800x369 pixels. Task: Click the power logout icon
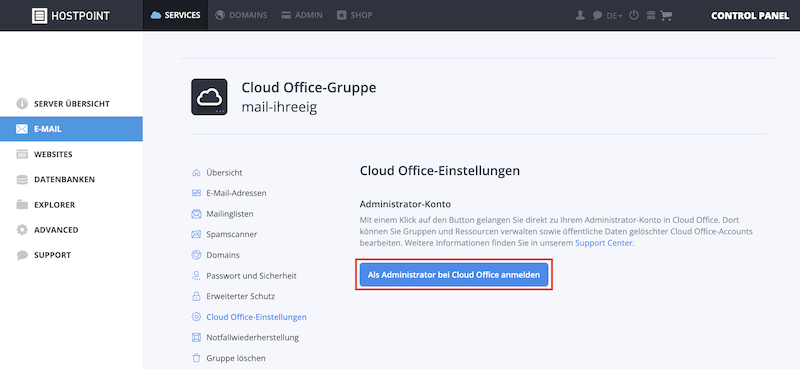click(x=634, y=15)
